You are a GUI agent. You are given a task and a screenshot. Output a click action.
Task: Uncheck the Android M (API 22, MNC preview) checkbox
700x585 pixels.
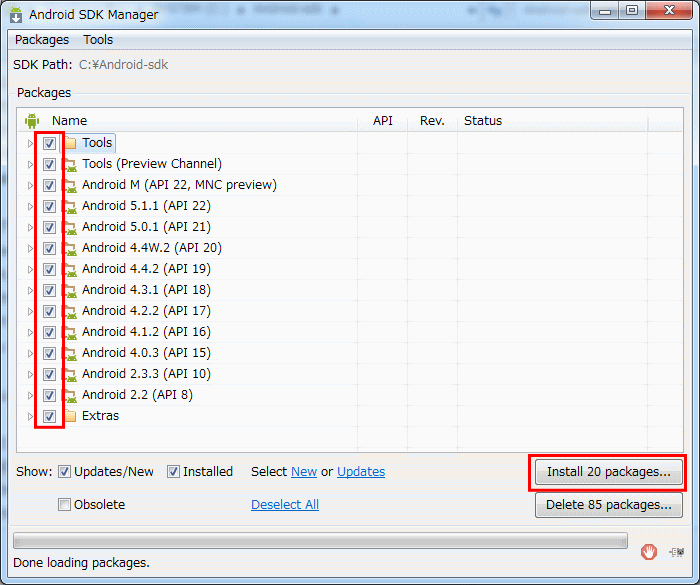tap(49, 185)
